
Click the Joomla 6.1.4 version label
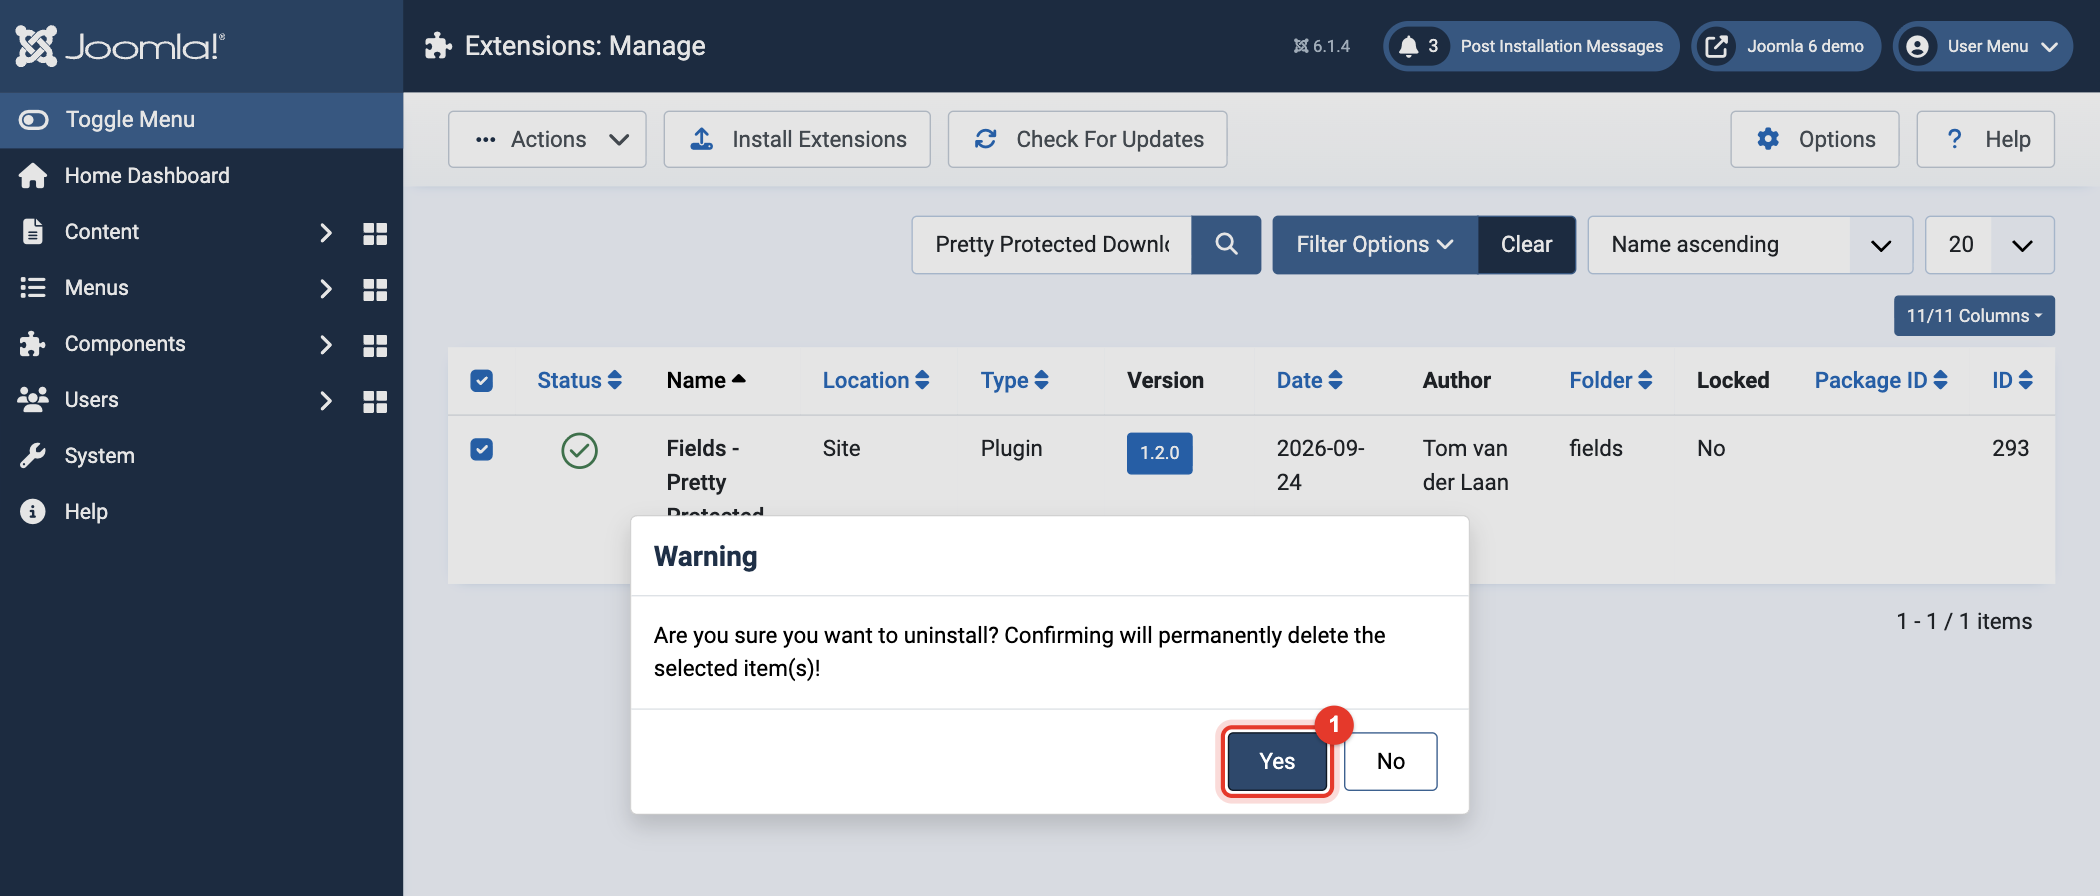point(1321,46)
